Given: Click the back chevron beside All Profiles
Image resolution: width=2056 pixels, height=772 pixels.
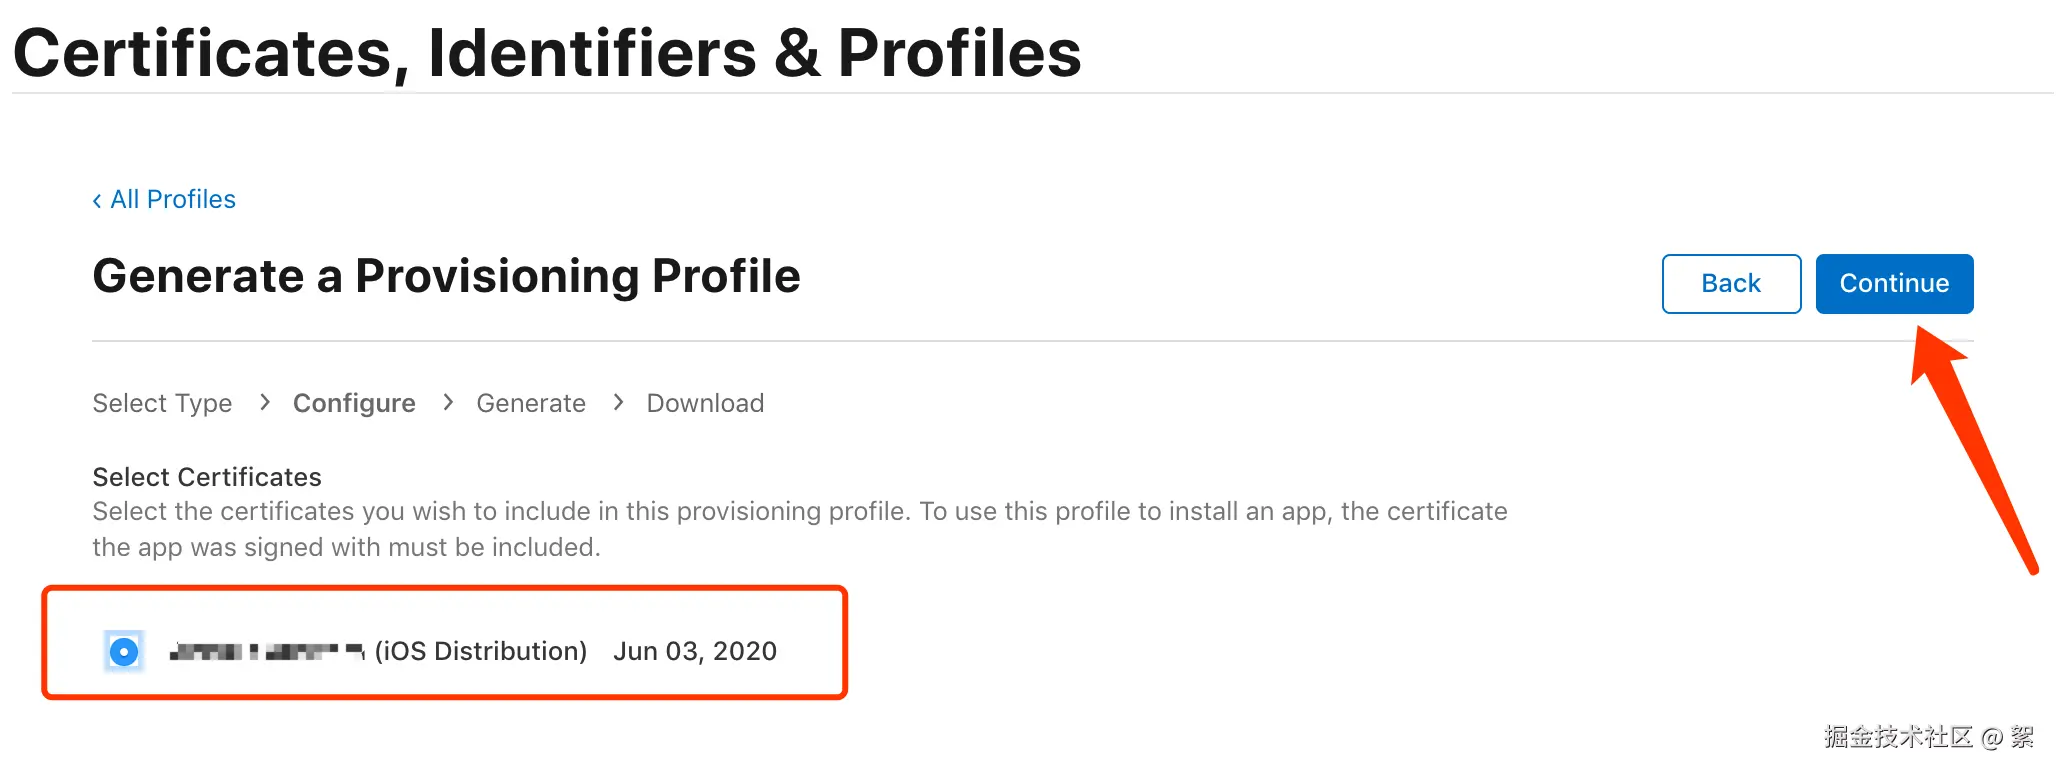Looking at the screenshot, I should tap(97, 200).
